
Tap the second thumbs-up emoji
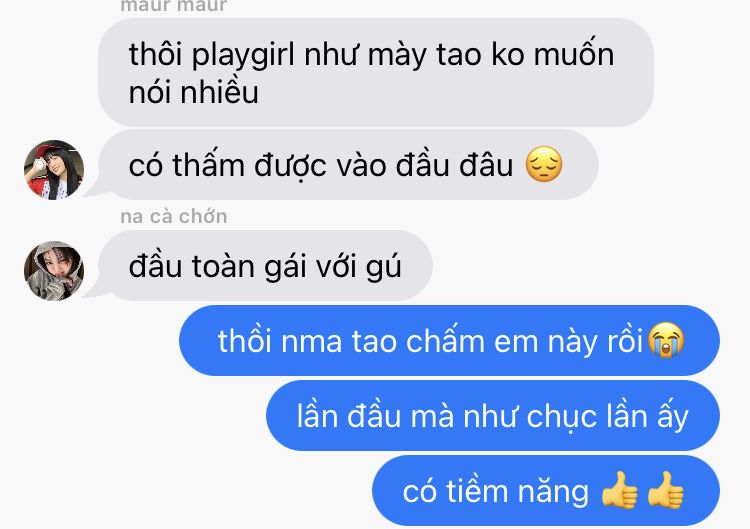pyautogui.click(x=665, y=490)
